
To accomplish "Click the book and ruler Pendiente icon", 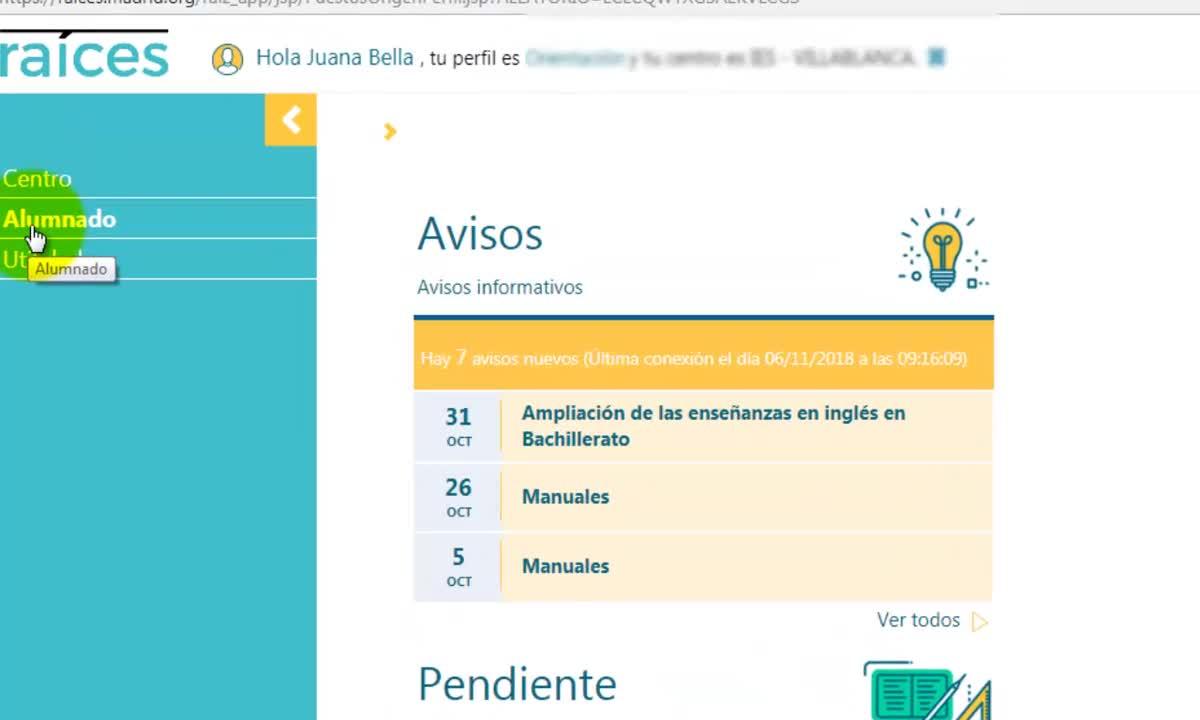I will 927,690.
